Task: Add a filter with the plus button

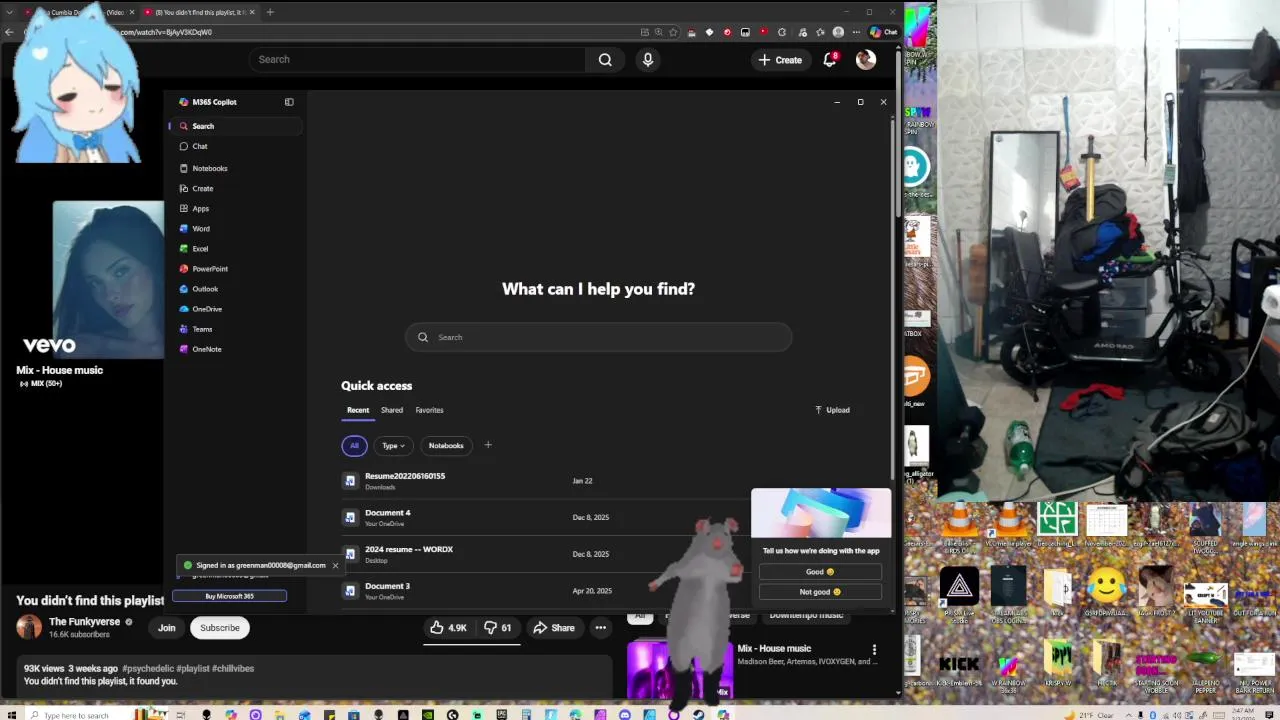Action: (488, 445)
